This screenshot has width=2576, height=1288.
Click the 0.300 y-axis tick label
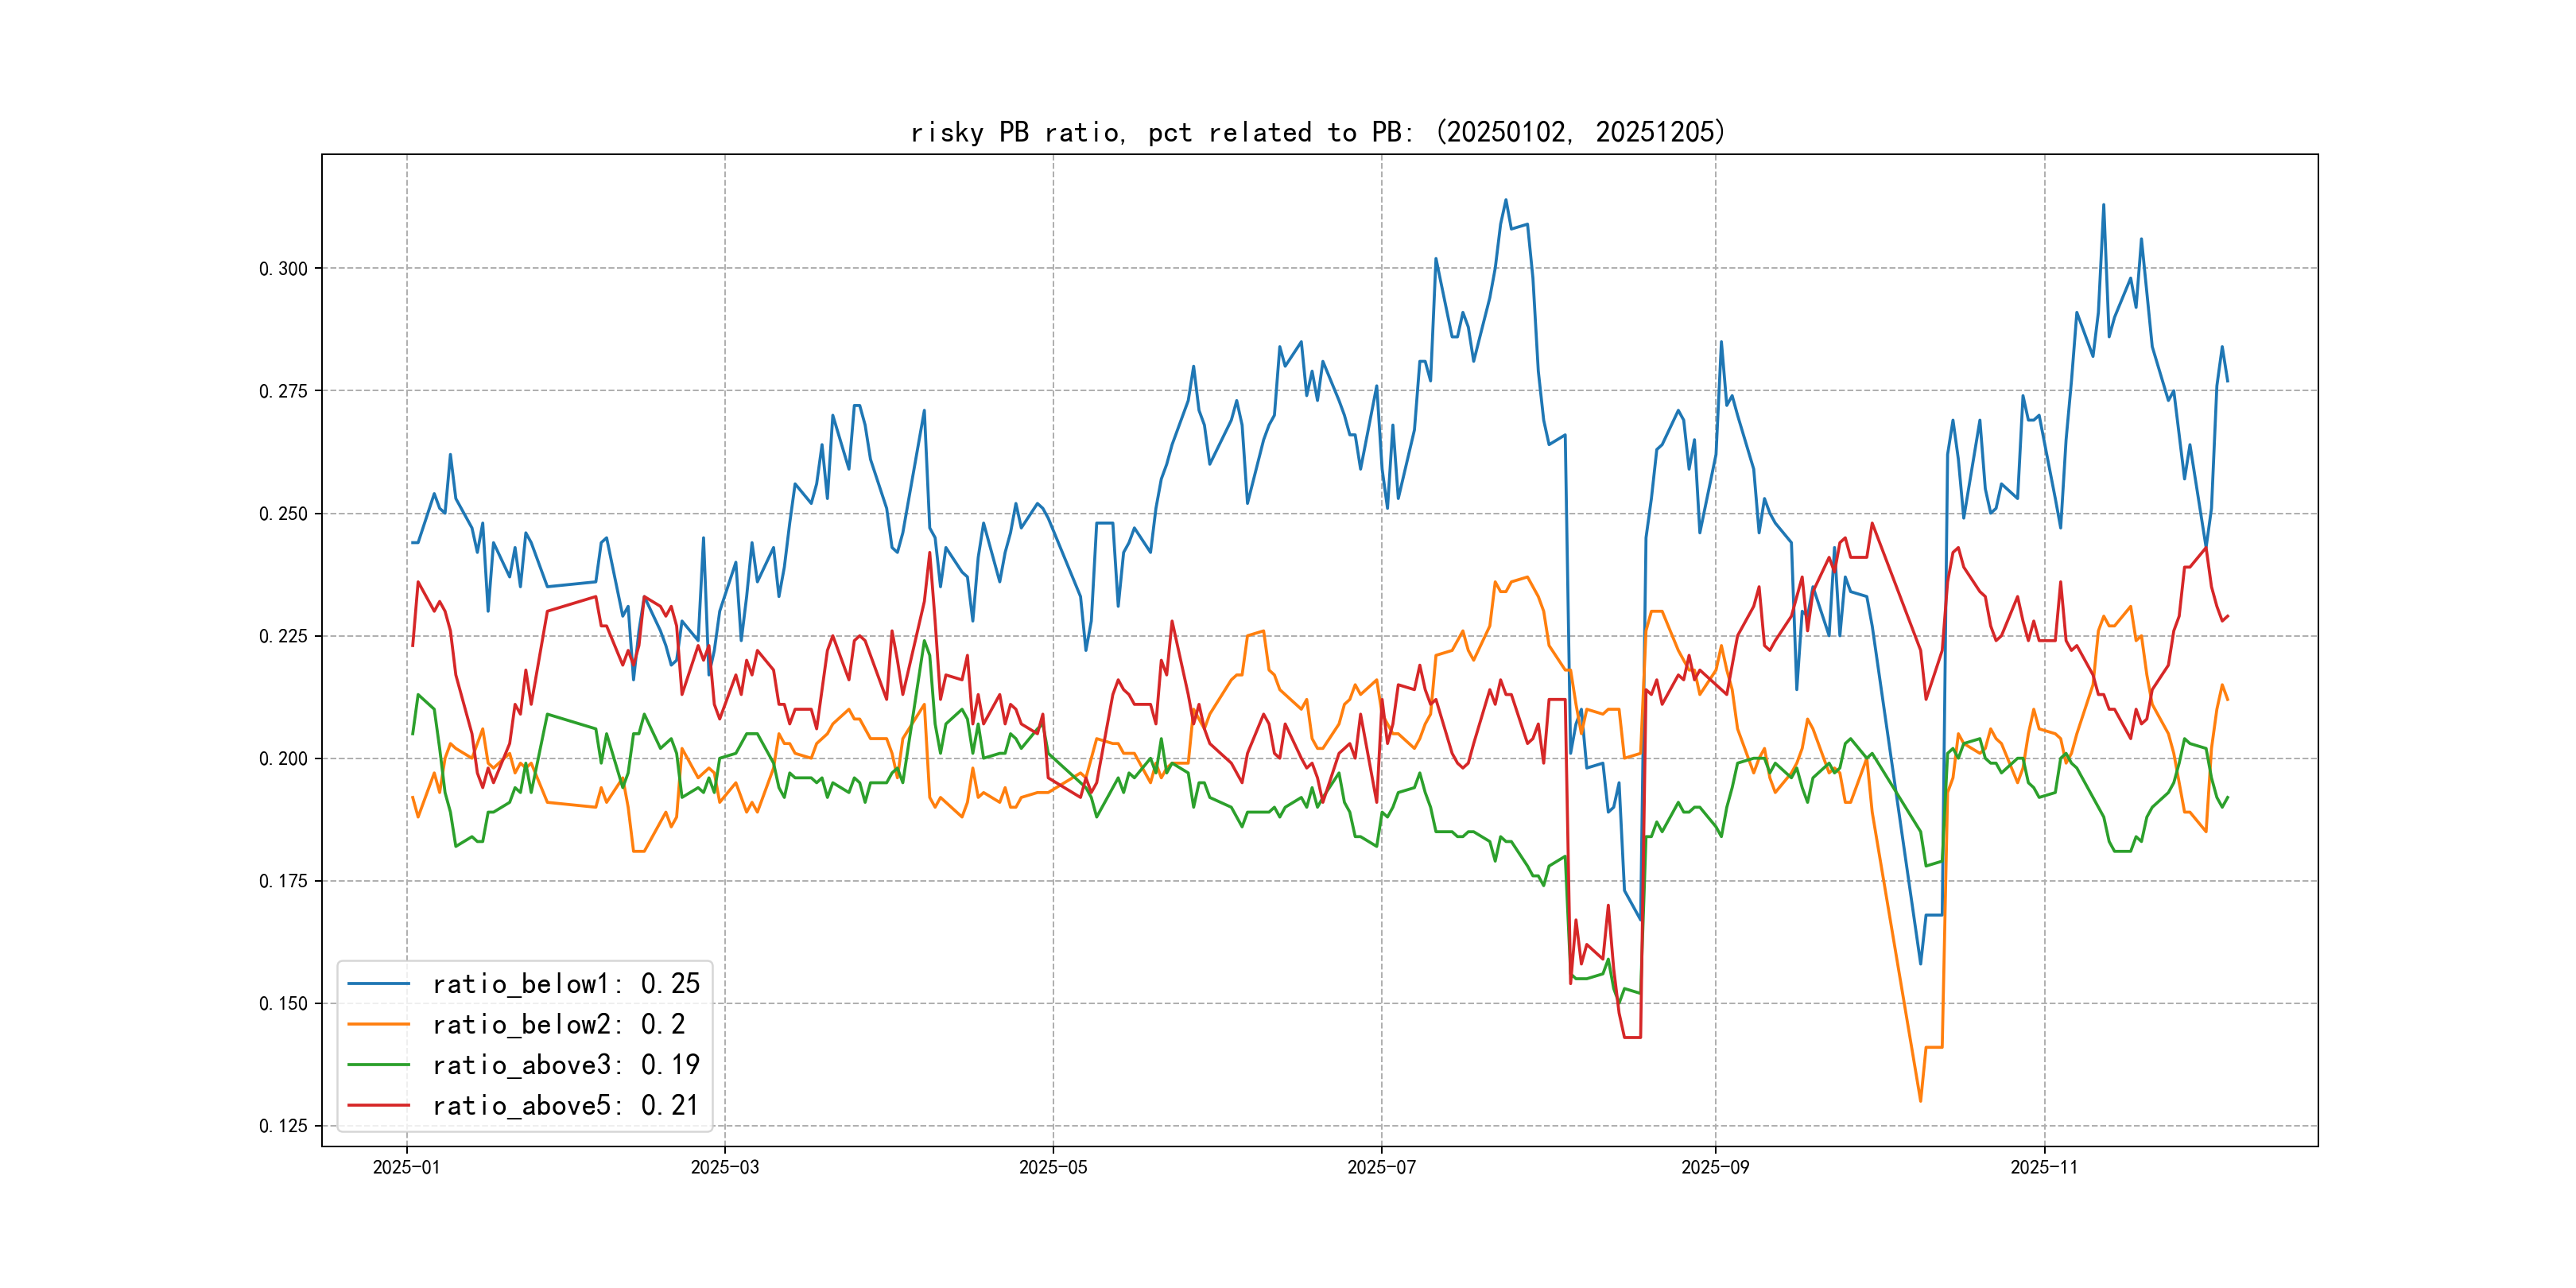(283, 269)
